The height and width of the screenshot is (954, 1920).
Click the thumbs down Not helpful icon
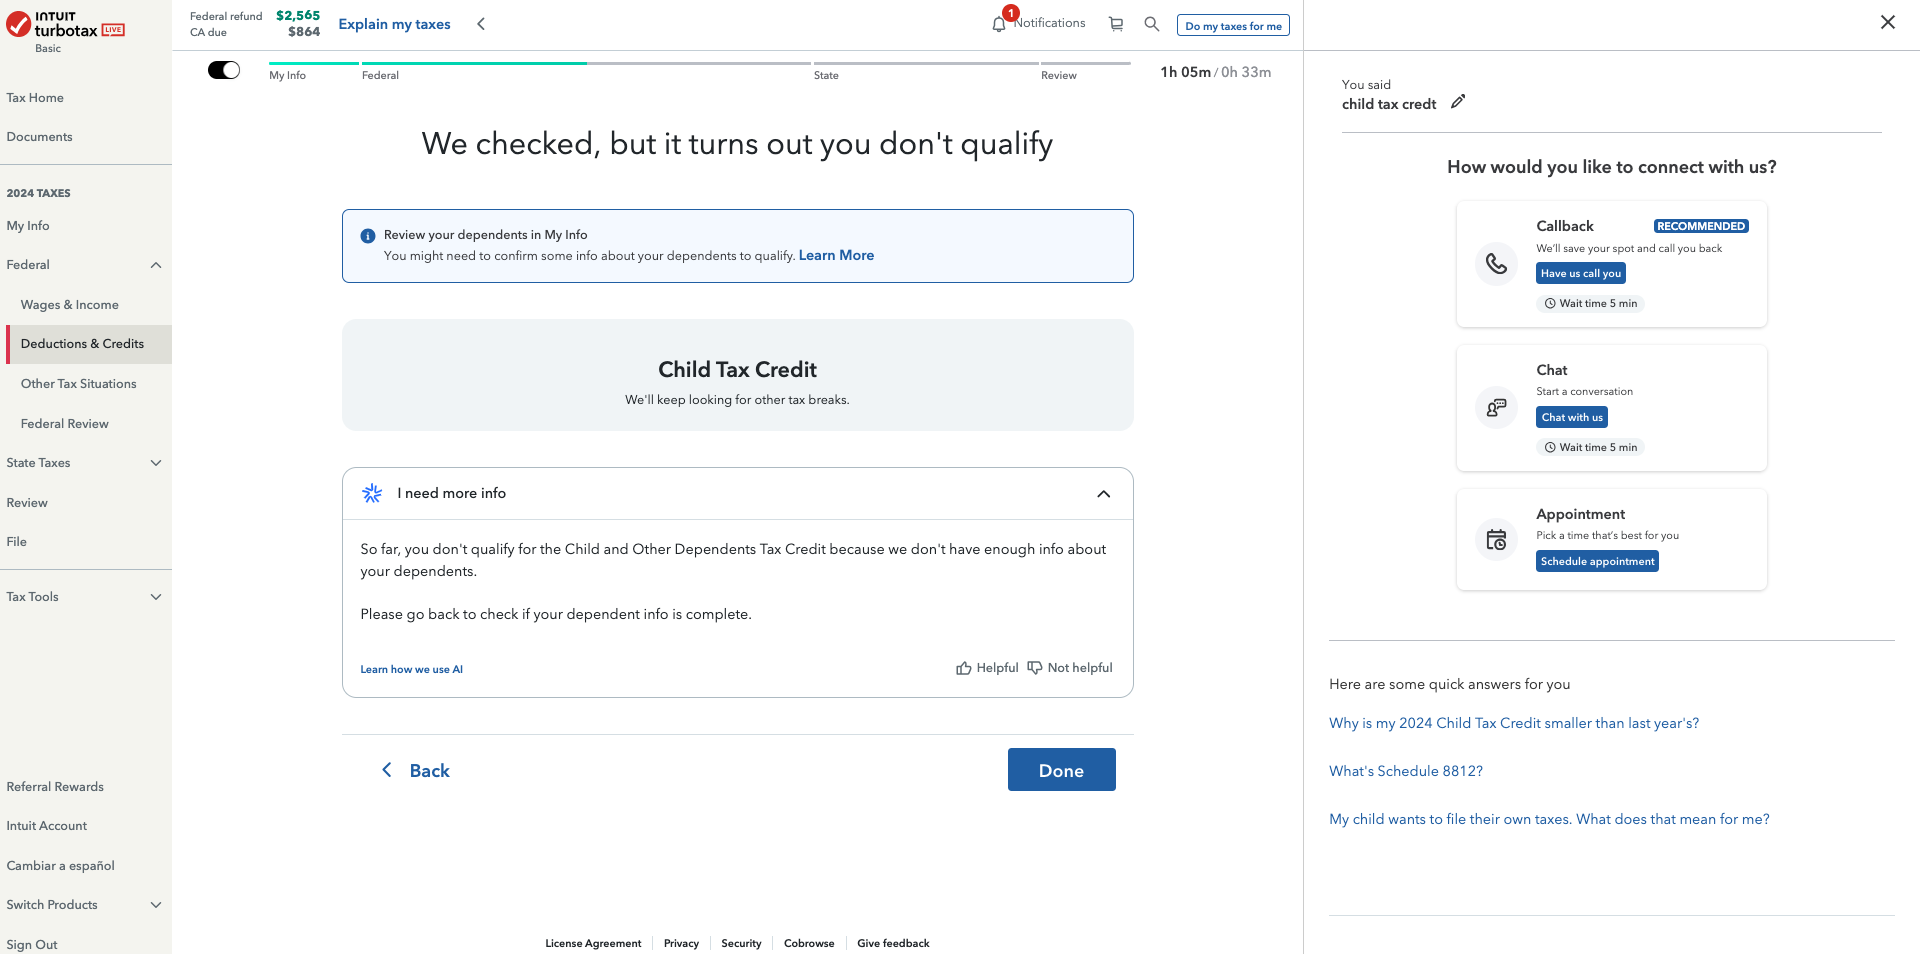coord(1035,668)
